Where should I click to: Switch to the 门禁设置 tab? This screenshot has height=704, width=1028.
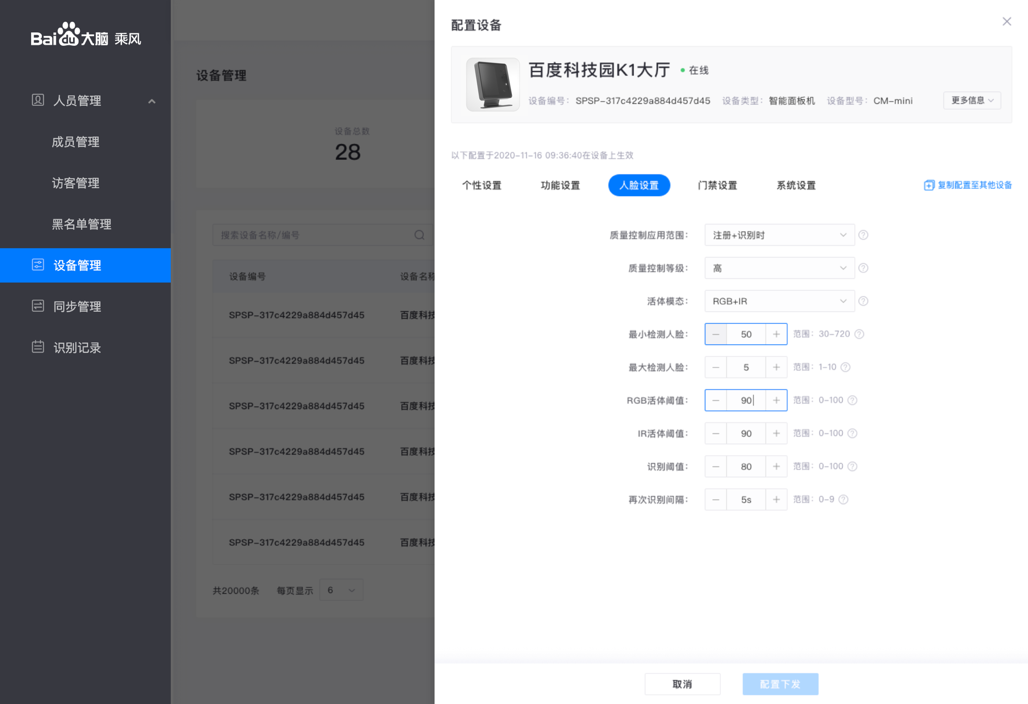[717, 185]
